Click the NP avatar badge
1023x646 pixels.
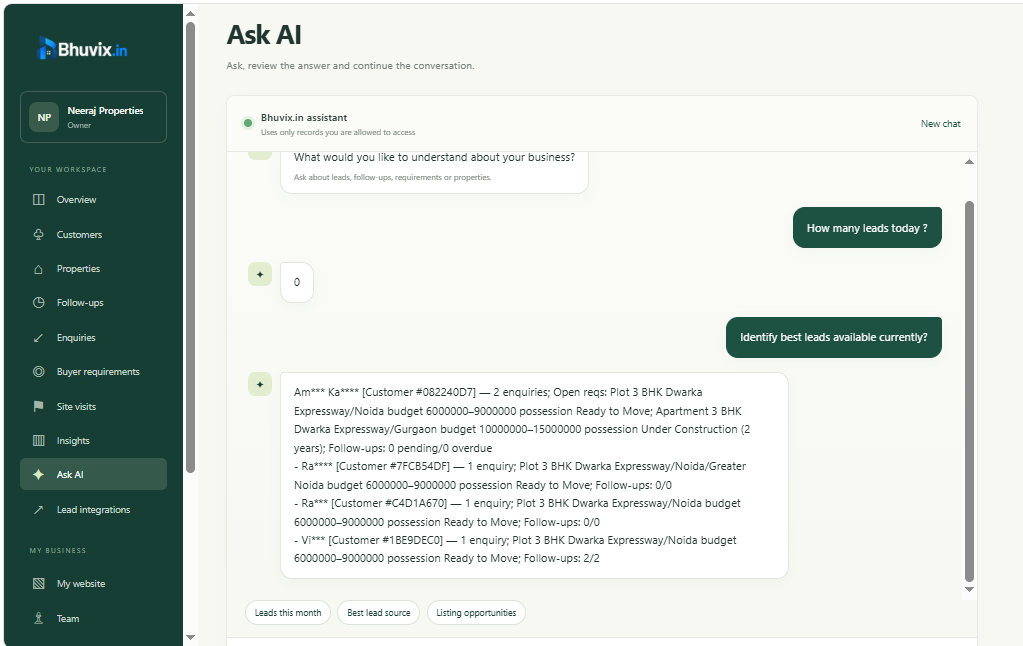pyautogui.click(x=44, y=117)
